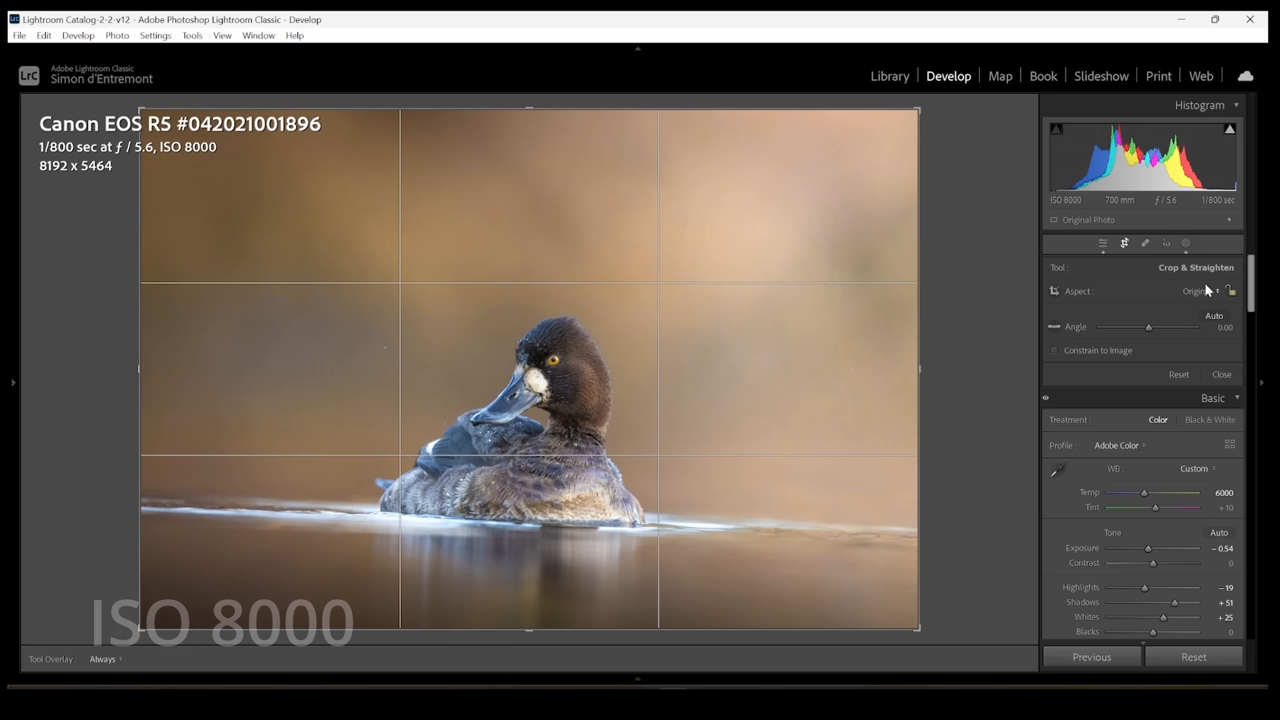This screenshot has width=1280, height=720.
Task: Click Auto for straighten angle
Action: [x=1214, y=316]
